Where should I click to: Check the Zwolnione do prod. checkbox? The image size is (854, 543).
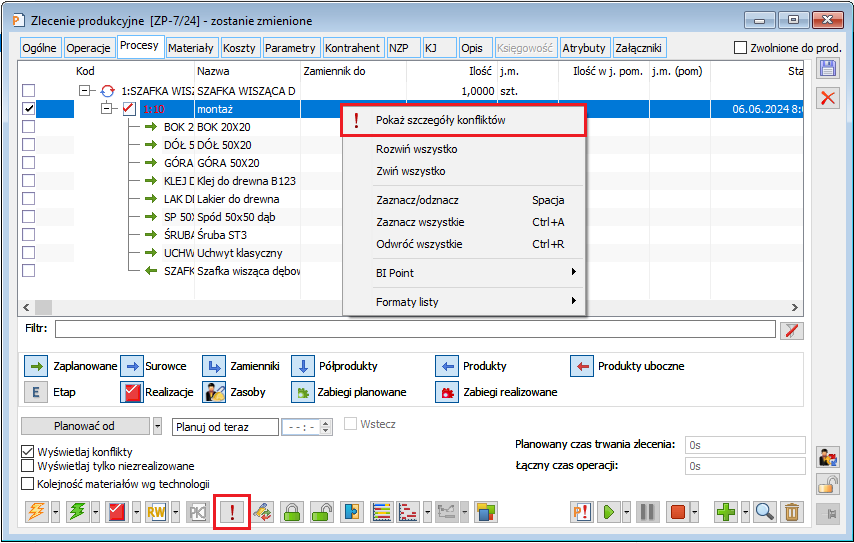740,48
